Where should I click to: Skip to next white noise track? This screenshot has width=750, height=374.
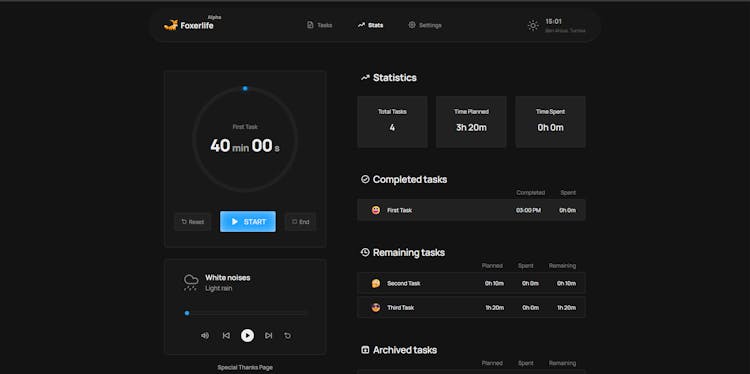point(268,336)
